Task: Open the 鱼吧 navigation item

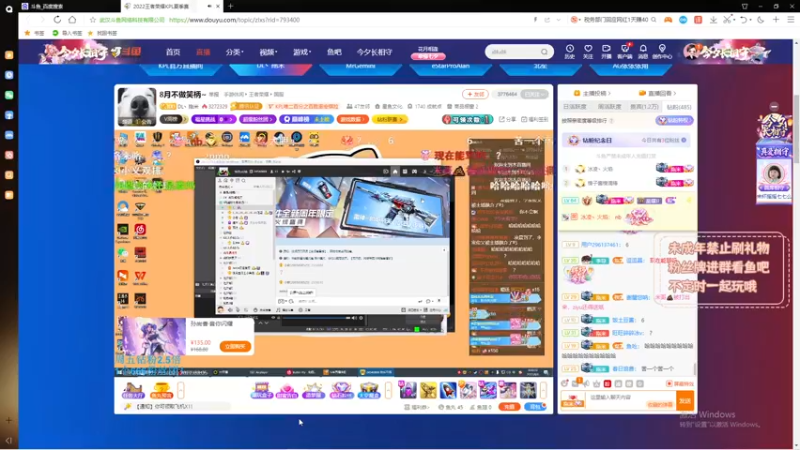Action: tap(334, 52)
